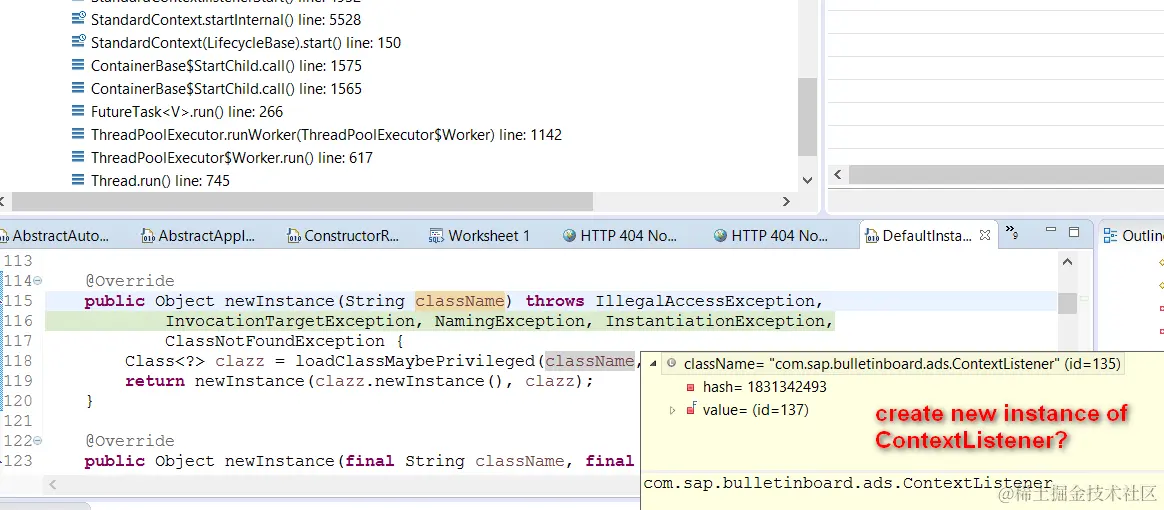Screen dimensions: 1164x510
Task: Close the DefaultInsta... editor tab
Action: tap(985, 235)
